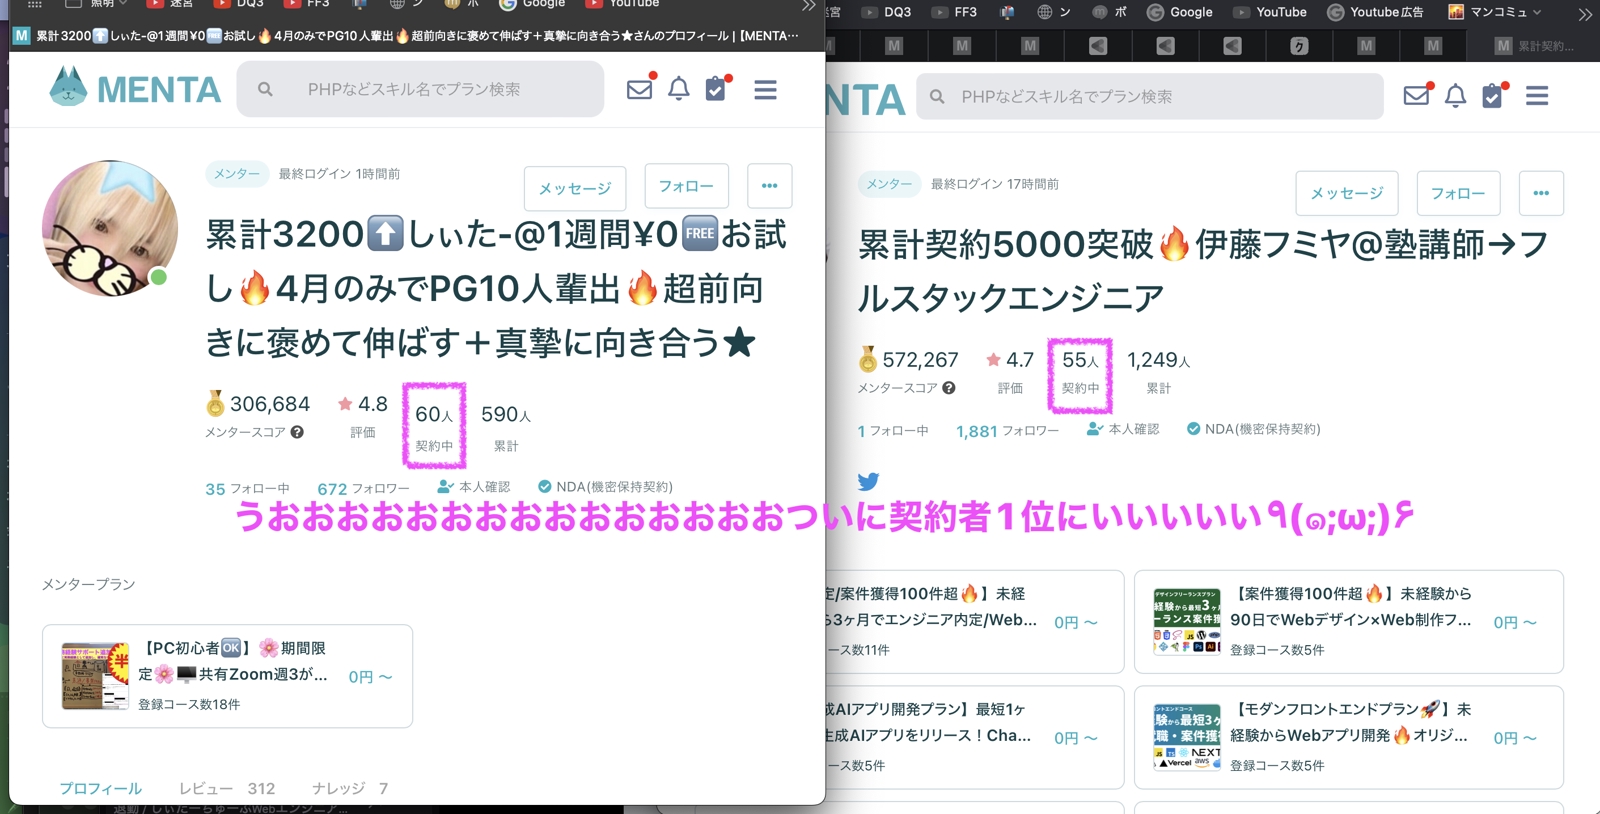Open Google bookmark in right window
Image resolution: width=1600 pixels, height=814 pixels.
1180,12
